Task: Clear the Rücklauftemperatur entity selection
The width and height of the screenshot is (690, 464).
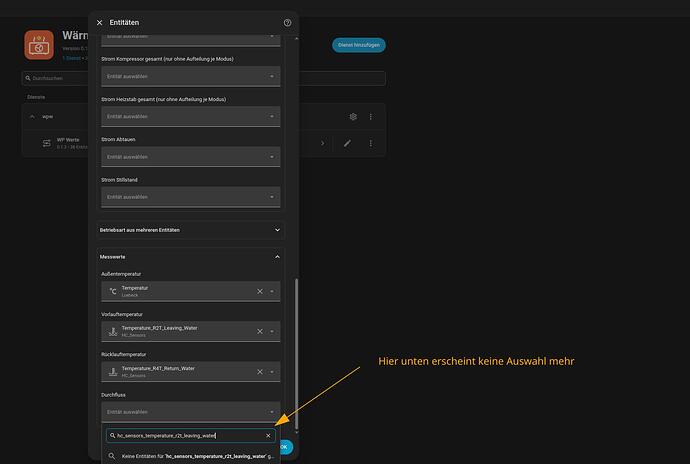Action: tap(260, 372)
